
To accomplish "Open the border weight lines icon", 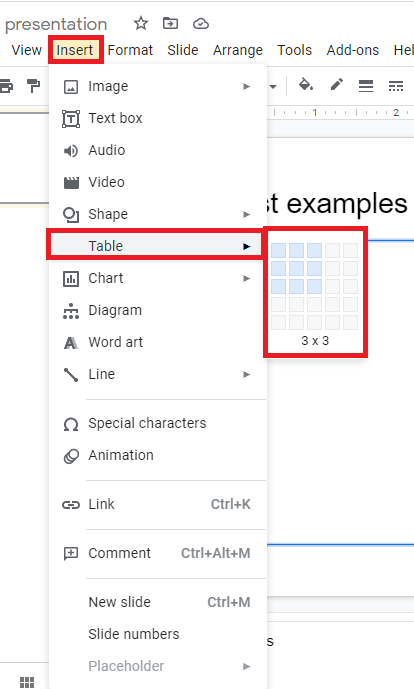I will tap(366, 86).
